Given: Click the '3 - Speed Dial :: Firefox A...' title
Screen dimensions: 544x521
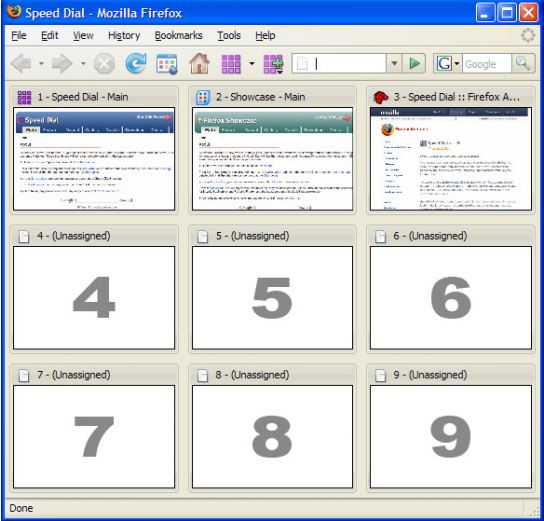Looking at the screenshot, I should coord(457,97).
